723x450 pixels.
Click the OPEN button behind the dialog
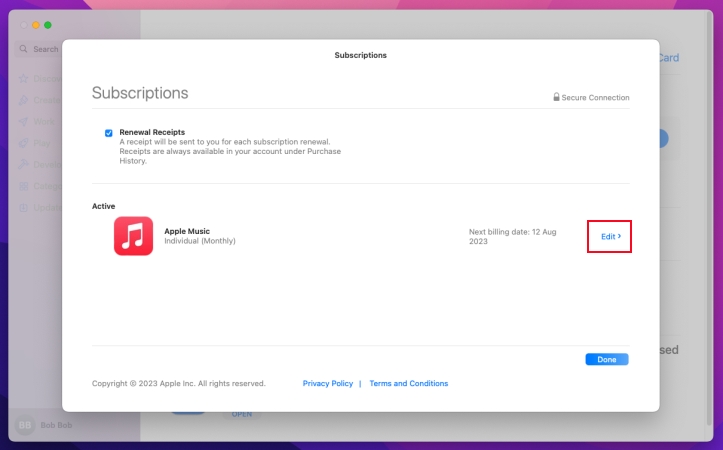(x=242, y=414)
